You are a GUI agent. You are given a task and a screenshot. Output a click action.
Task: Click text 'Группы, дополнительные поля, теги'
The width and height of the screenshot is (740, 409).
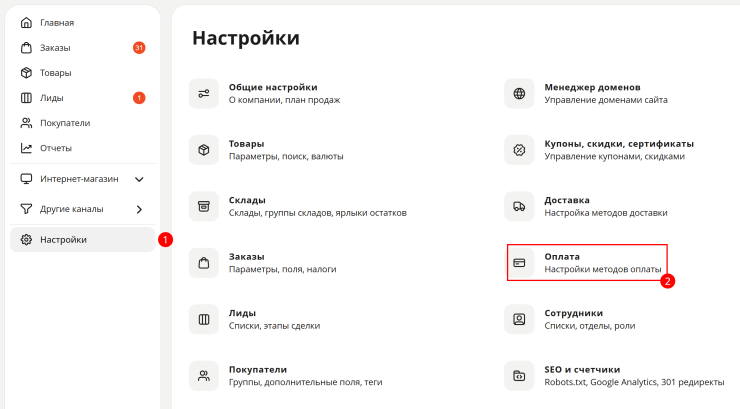[x=305, y=382]
